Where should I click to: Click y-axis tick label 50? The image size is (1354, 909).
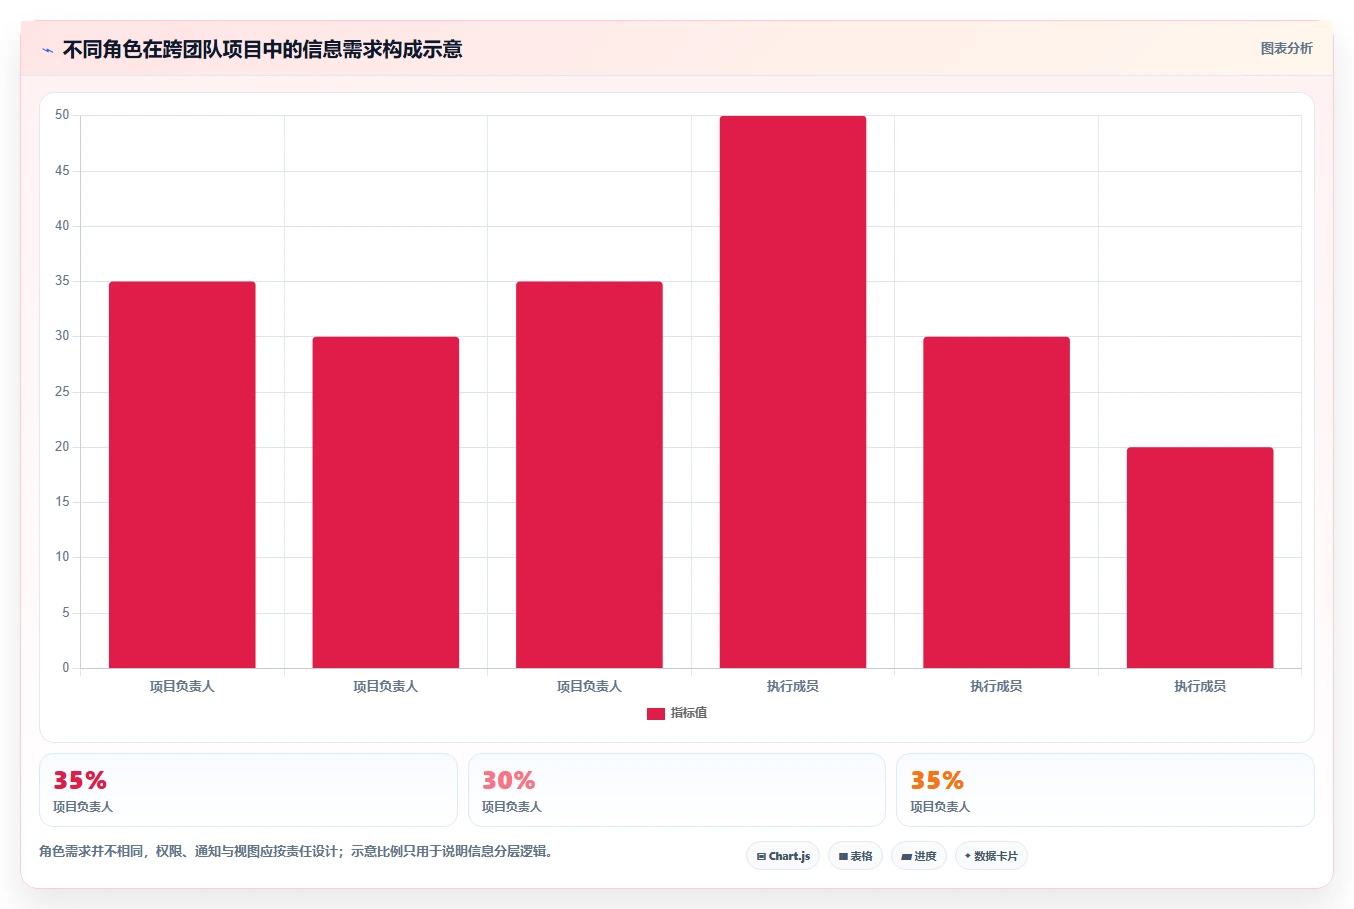pyautogui.click(x=63, y=115)
